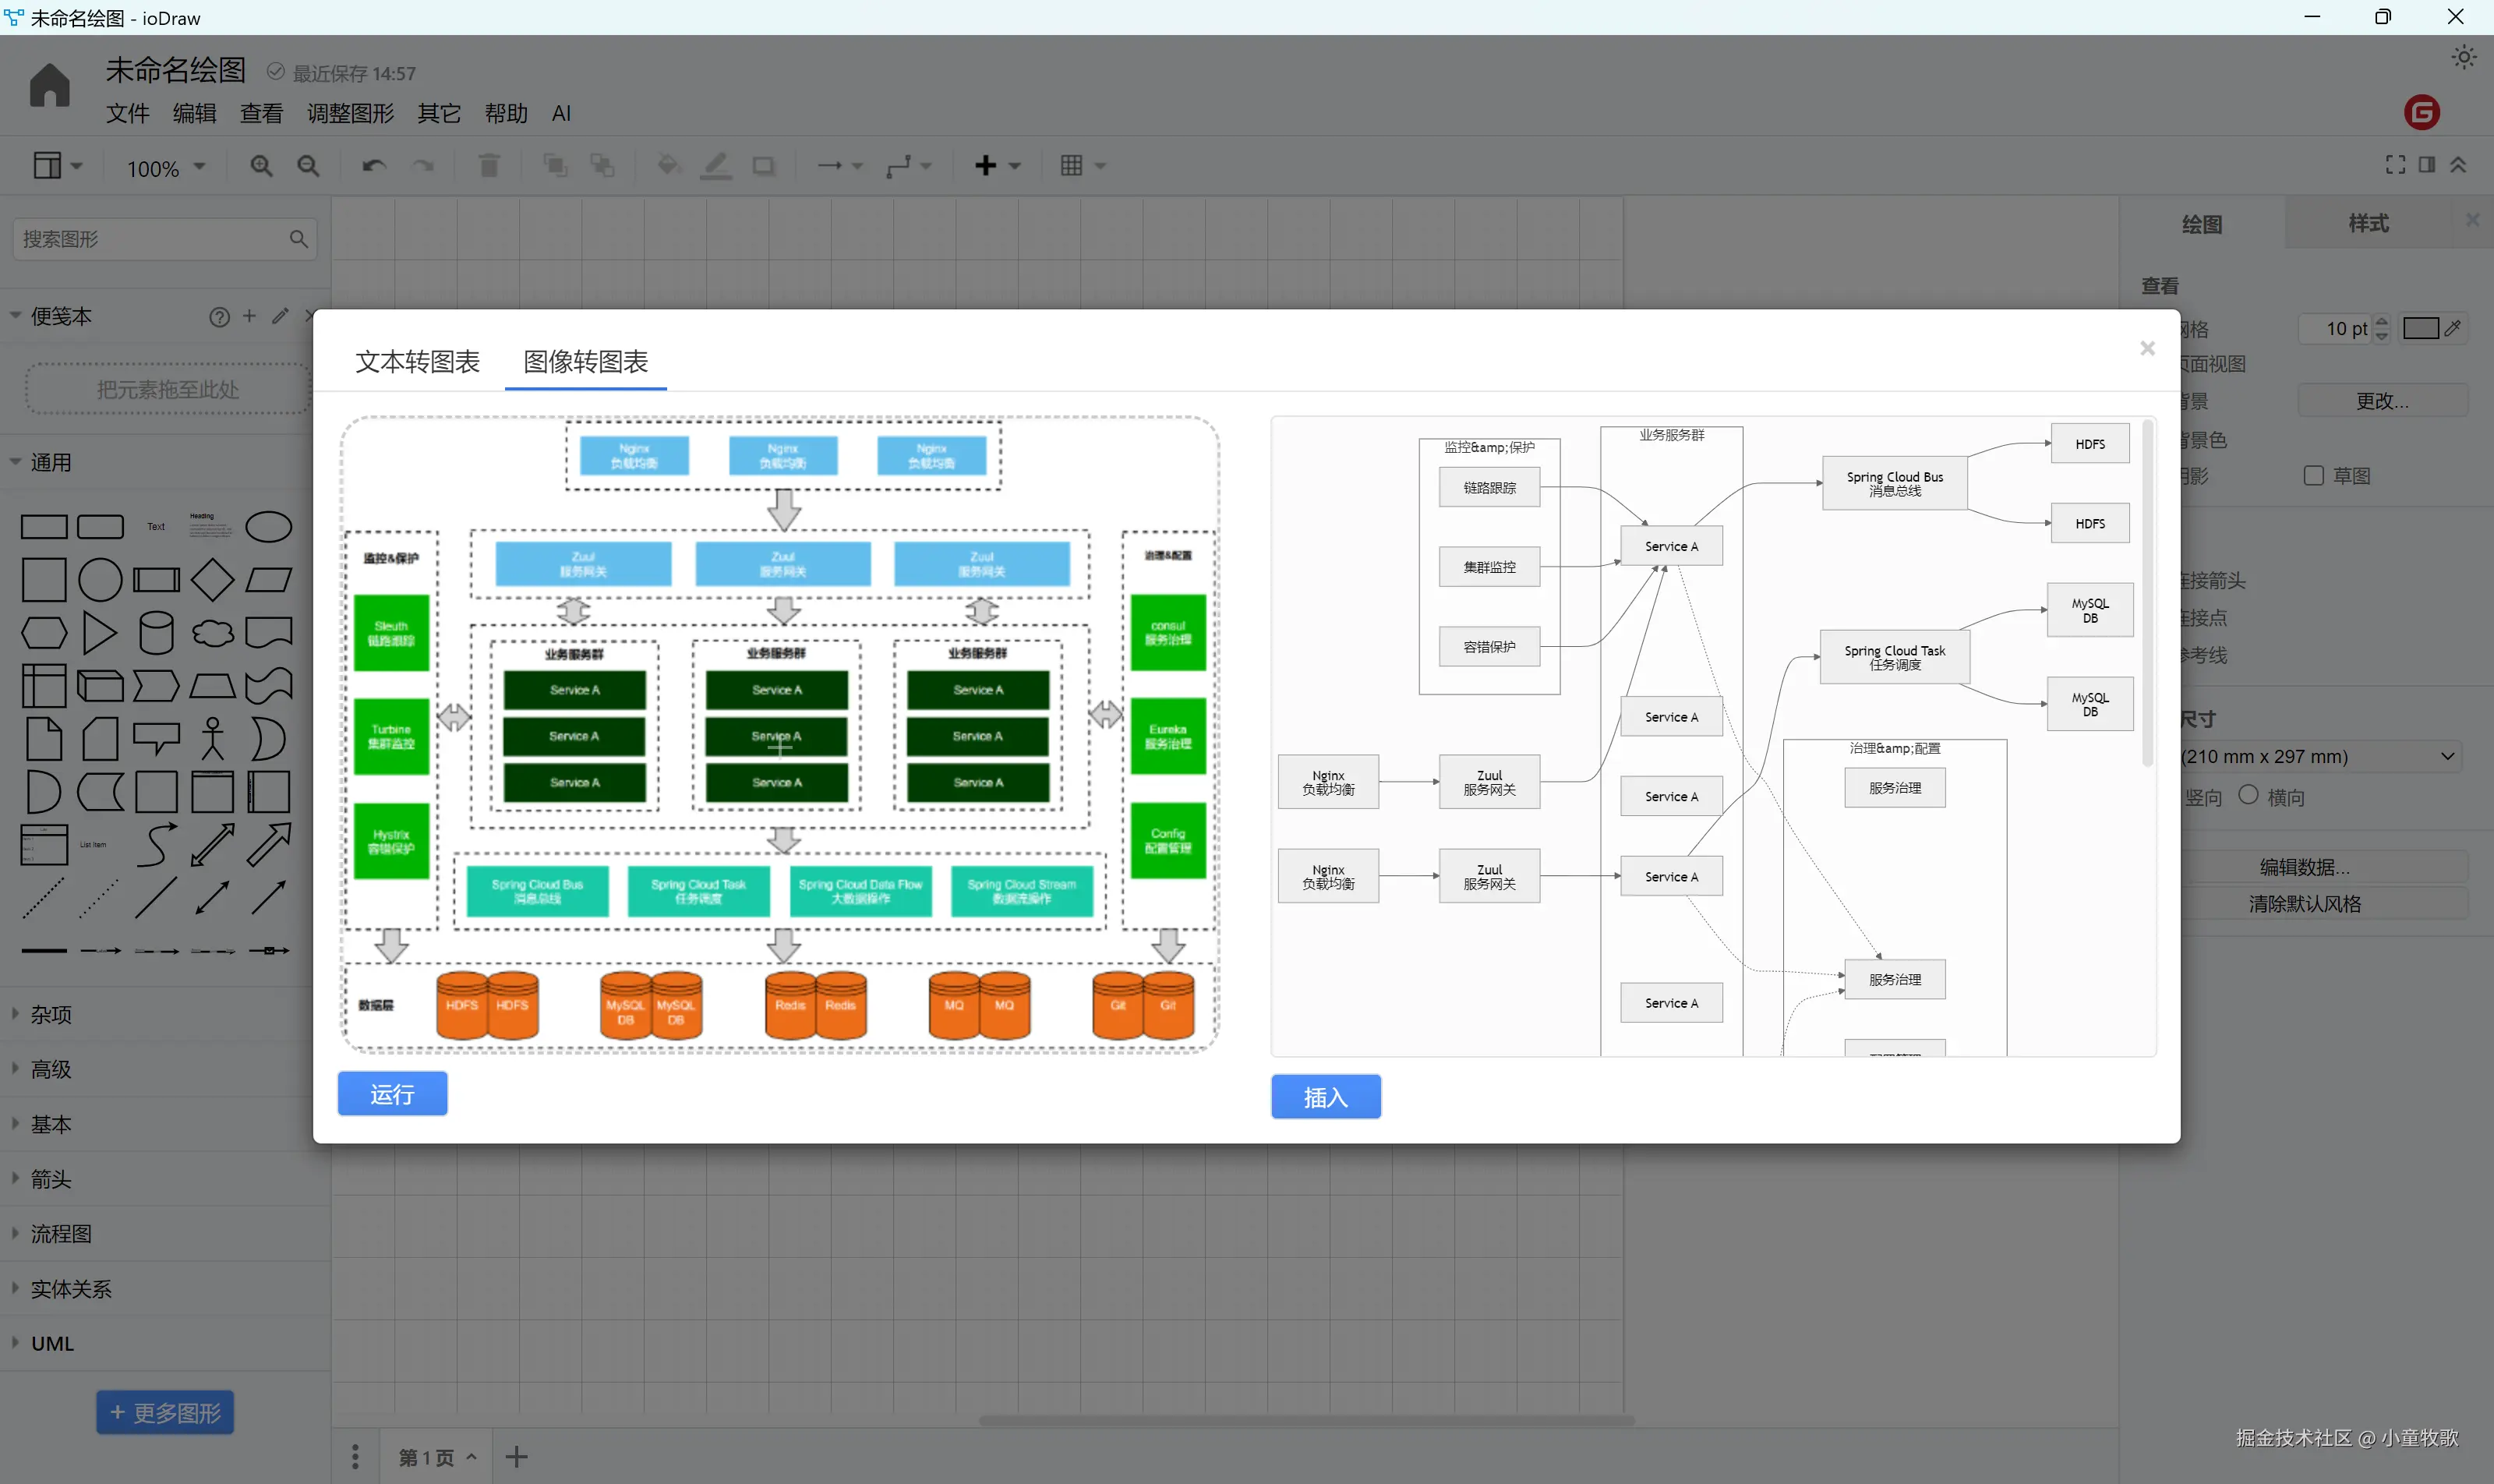Open the 调整图形 menu
Viewport: 2494px width, 1484px height.
[350, 114]
